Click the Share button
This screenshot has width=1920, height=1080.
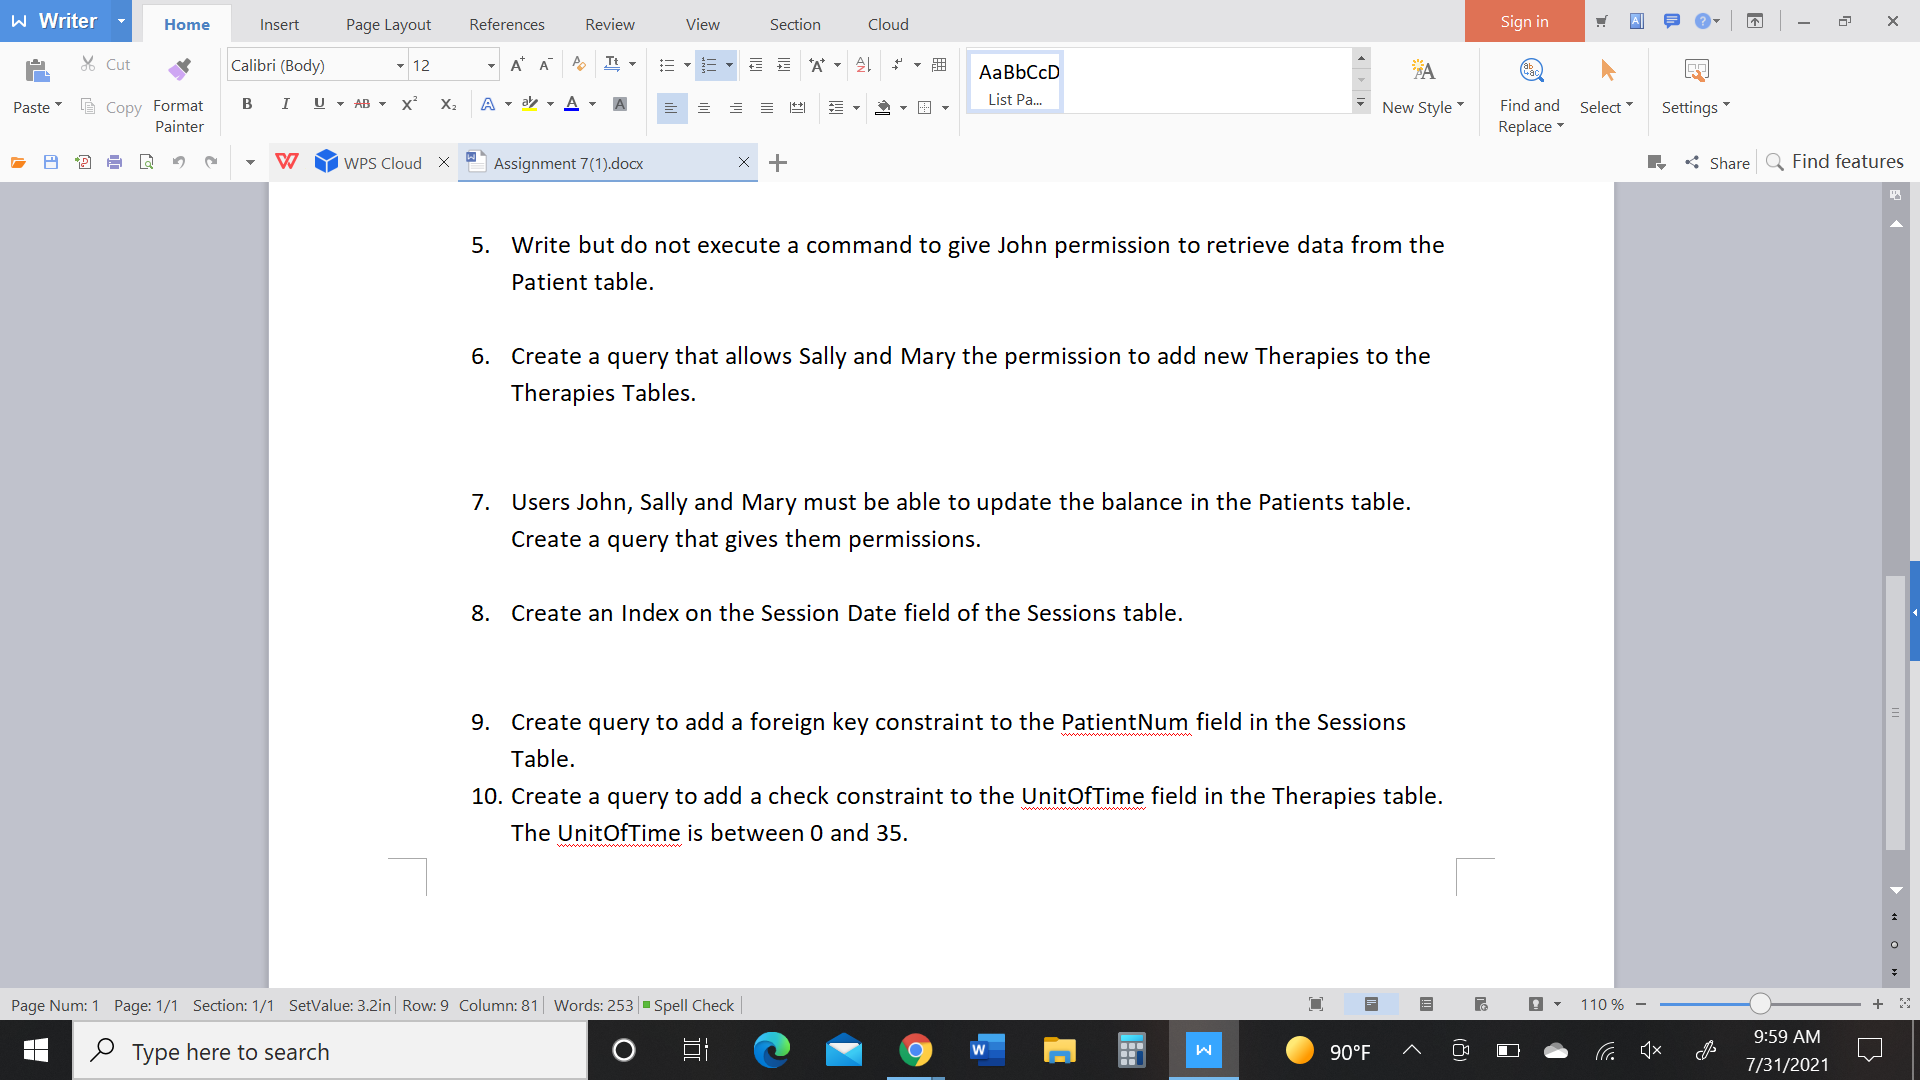click(x=1718, y=162)
